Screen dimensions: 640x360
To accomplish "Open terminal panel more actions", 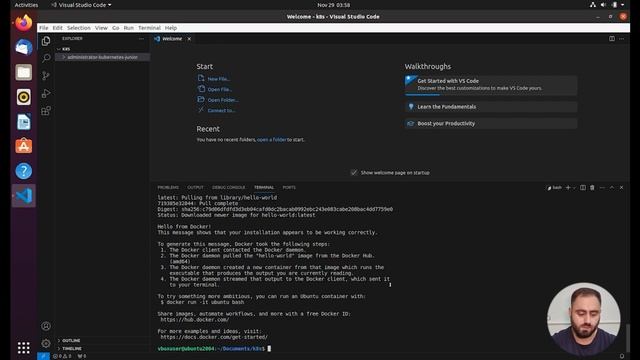I will (x=602, y=188).
